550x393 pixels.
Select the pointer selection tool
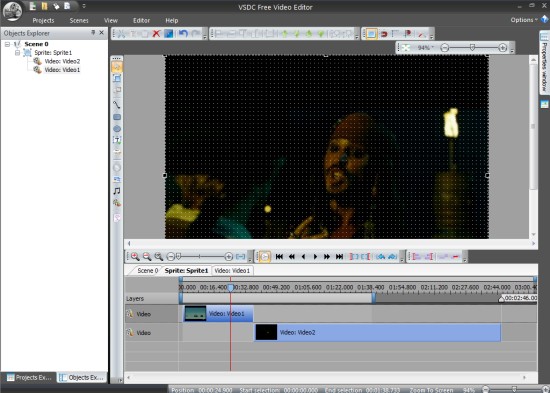coord(117,67)
